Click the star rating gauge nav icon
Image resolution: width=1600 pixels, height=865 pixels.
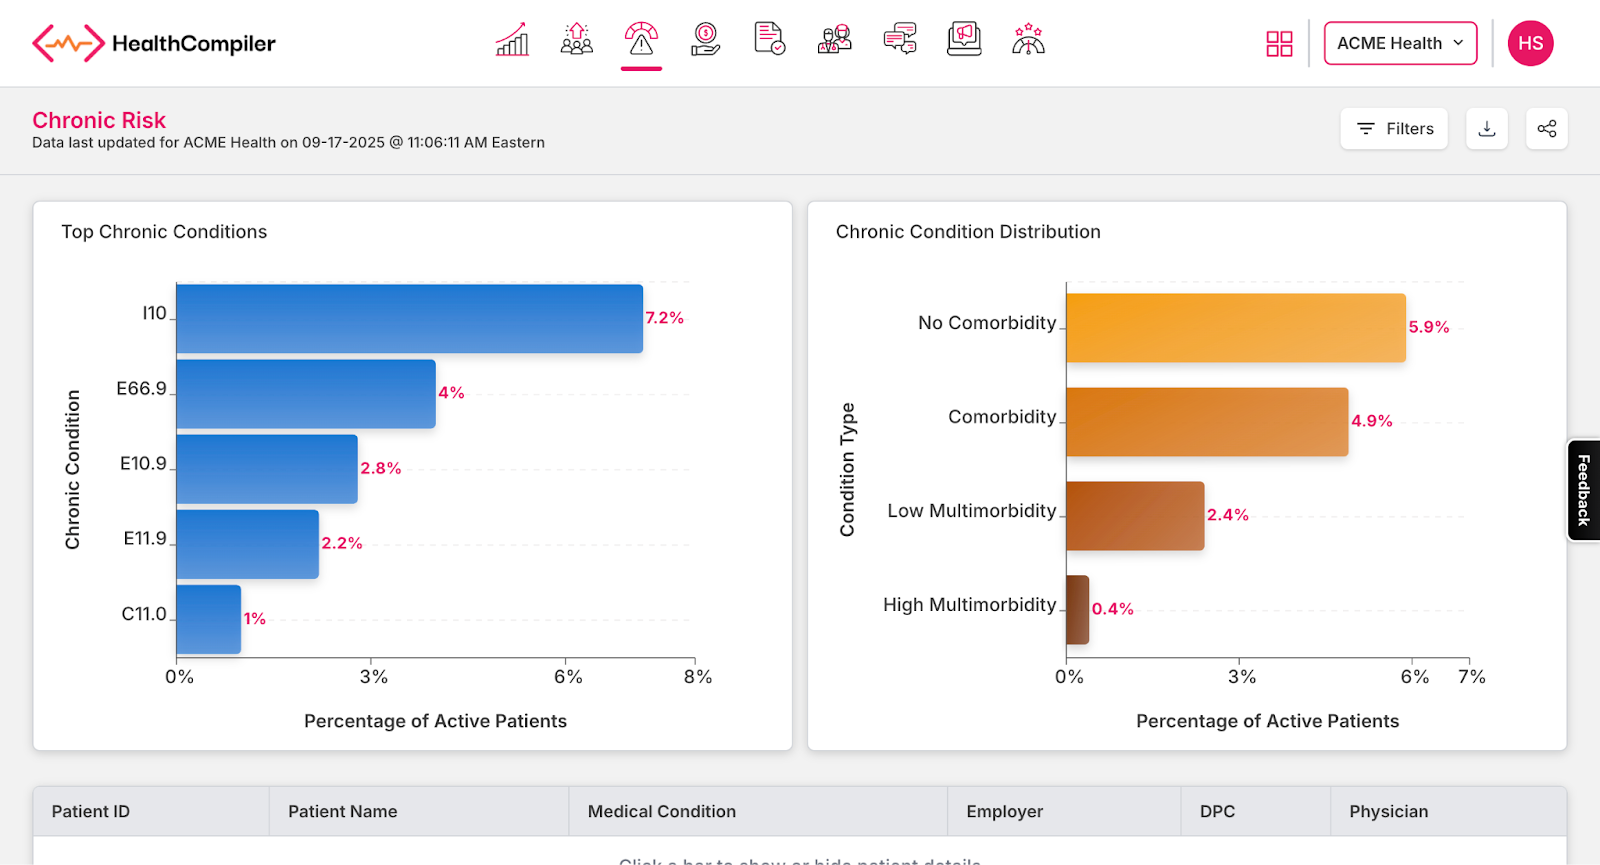click(1028, 40)
